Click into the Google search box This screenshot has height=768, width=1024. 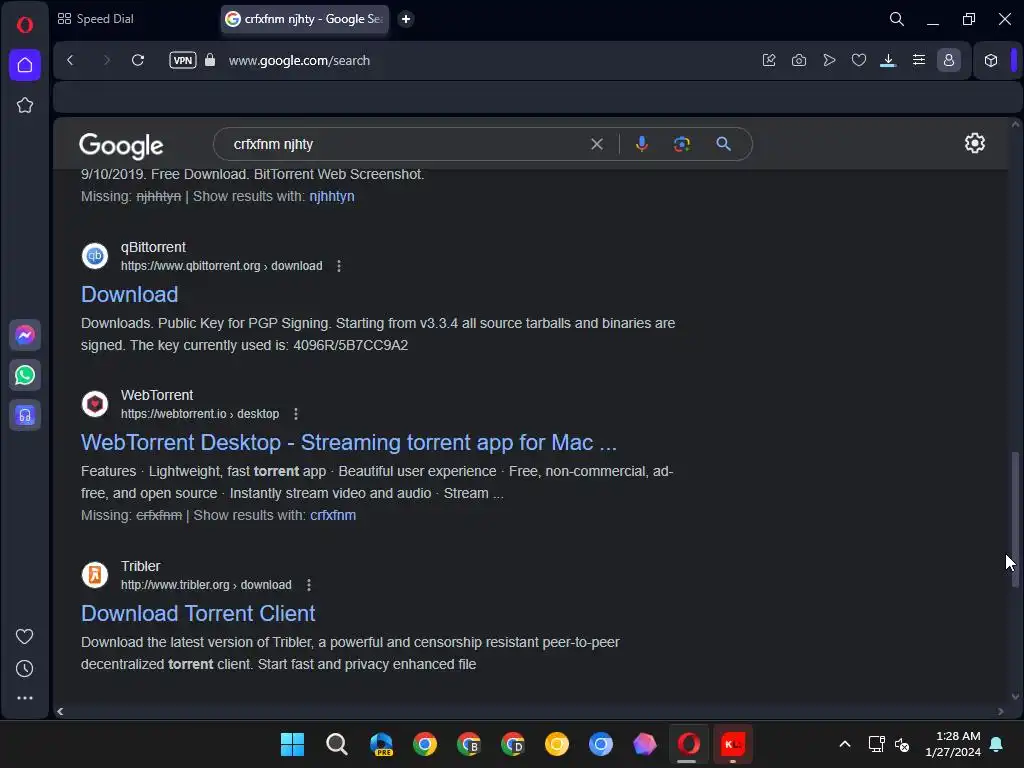tap(405, 144)
